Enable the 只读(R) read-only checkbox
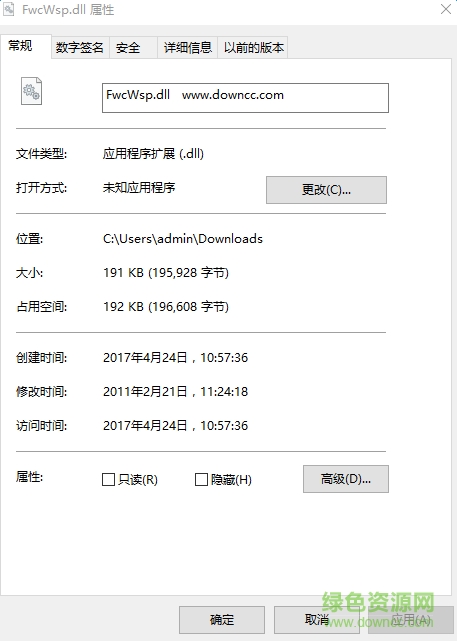This screenshot has width=457, height=641. coord(108,479)
